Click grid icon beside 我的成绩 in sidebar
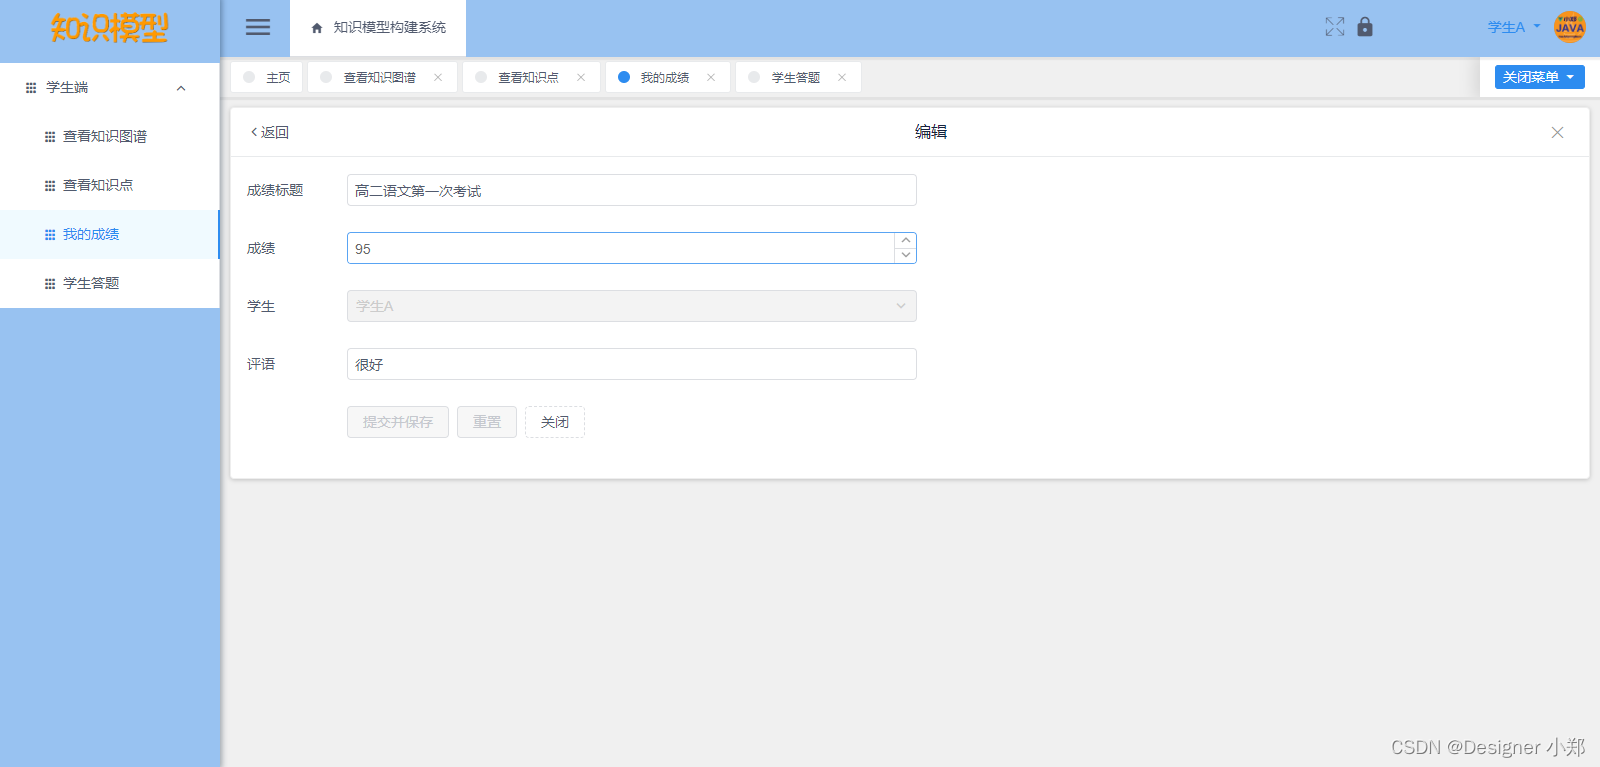 pyautogui.click(x=50, y=235)
